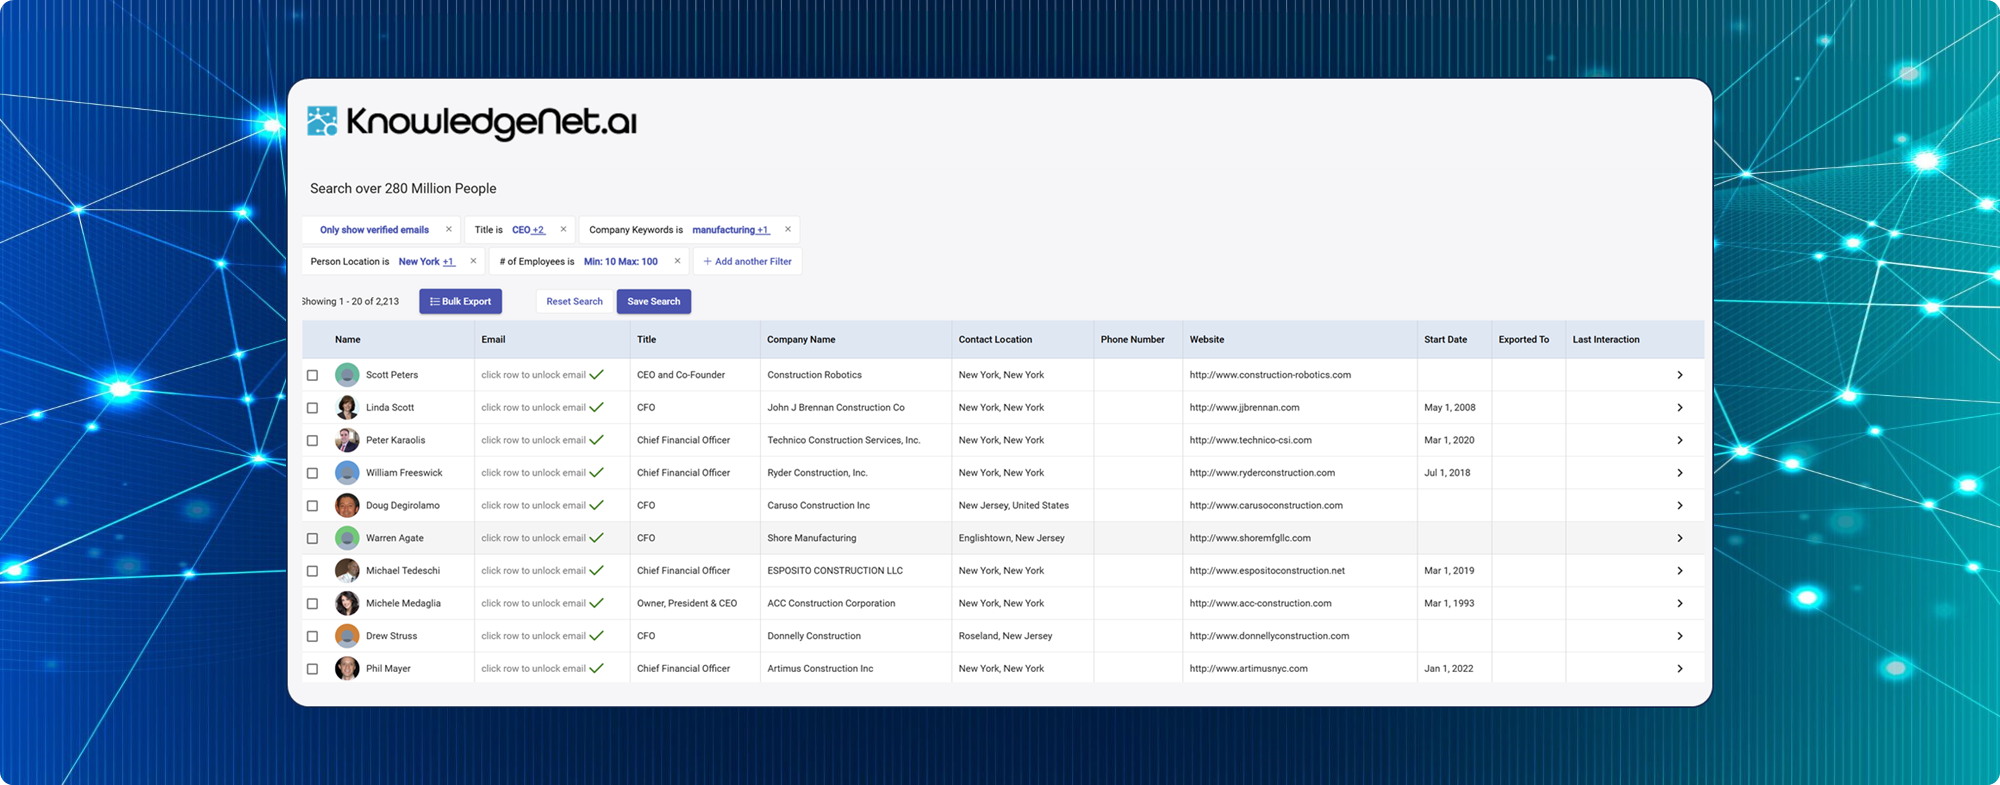Click the Name column header
The width and height of the screenshot is (2000, 785).
347,340
